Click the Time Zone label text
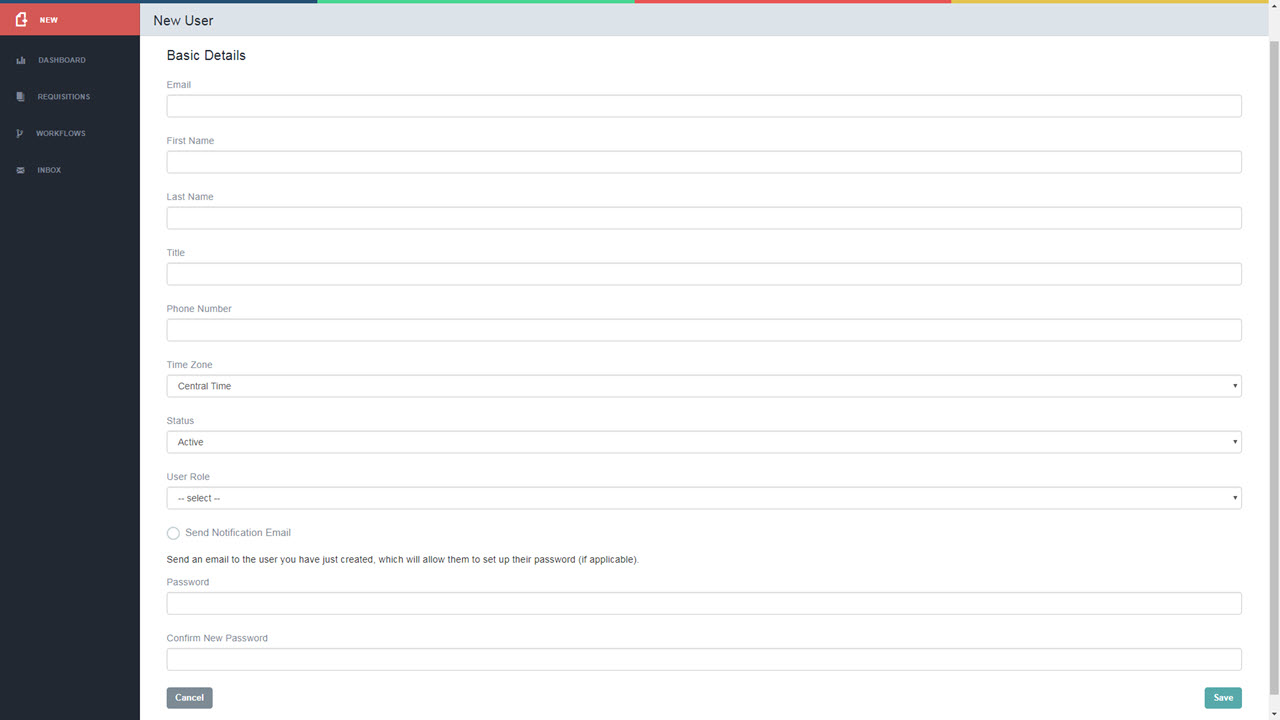Screen dimensions: 1280x720 190,365
